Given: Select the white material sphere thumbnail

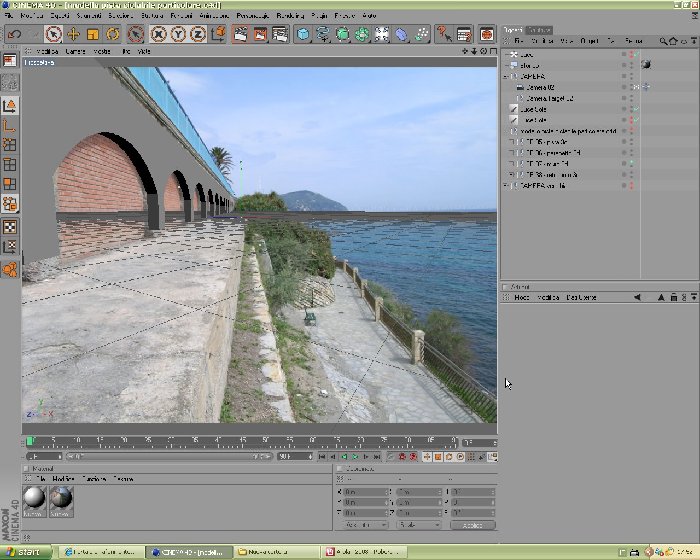Looking at the screenshot, I should pyautogui.click(x=34, y=502).
